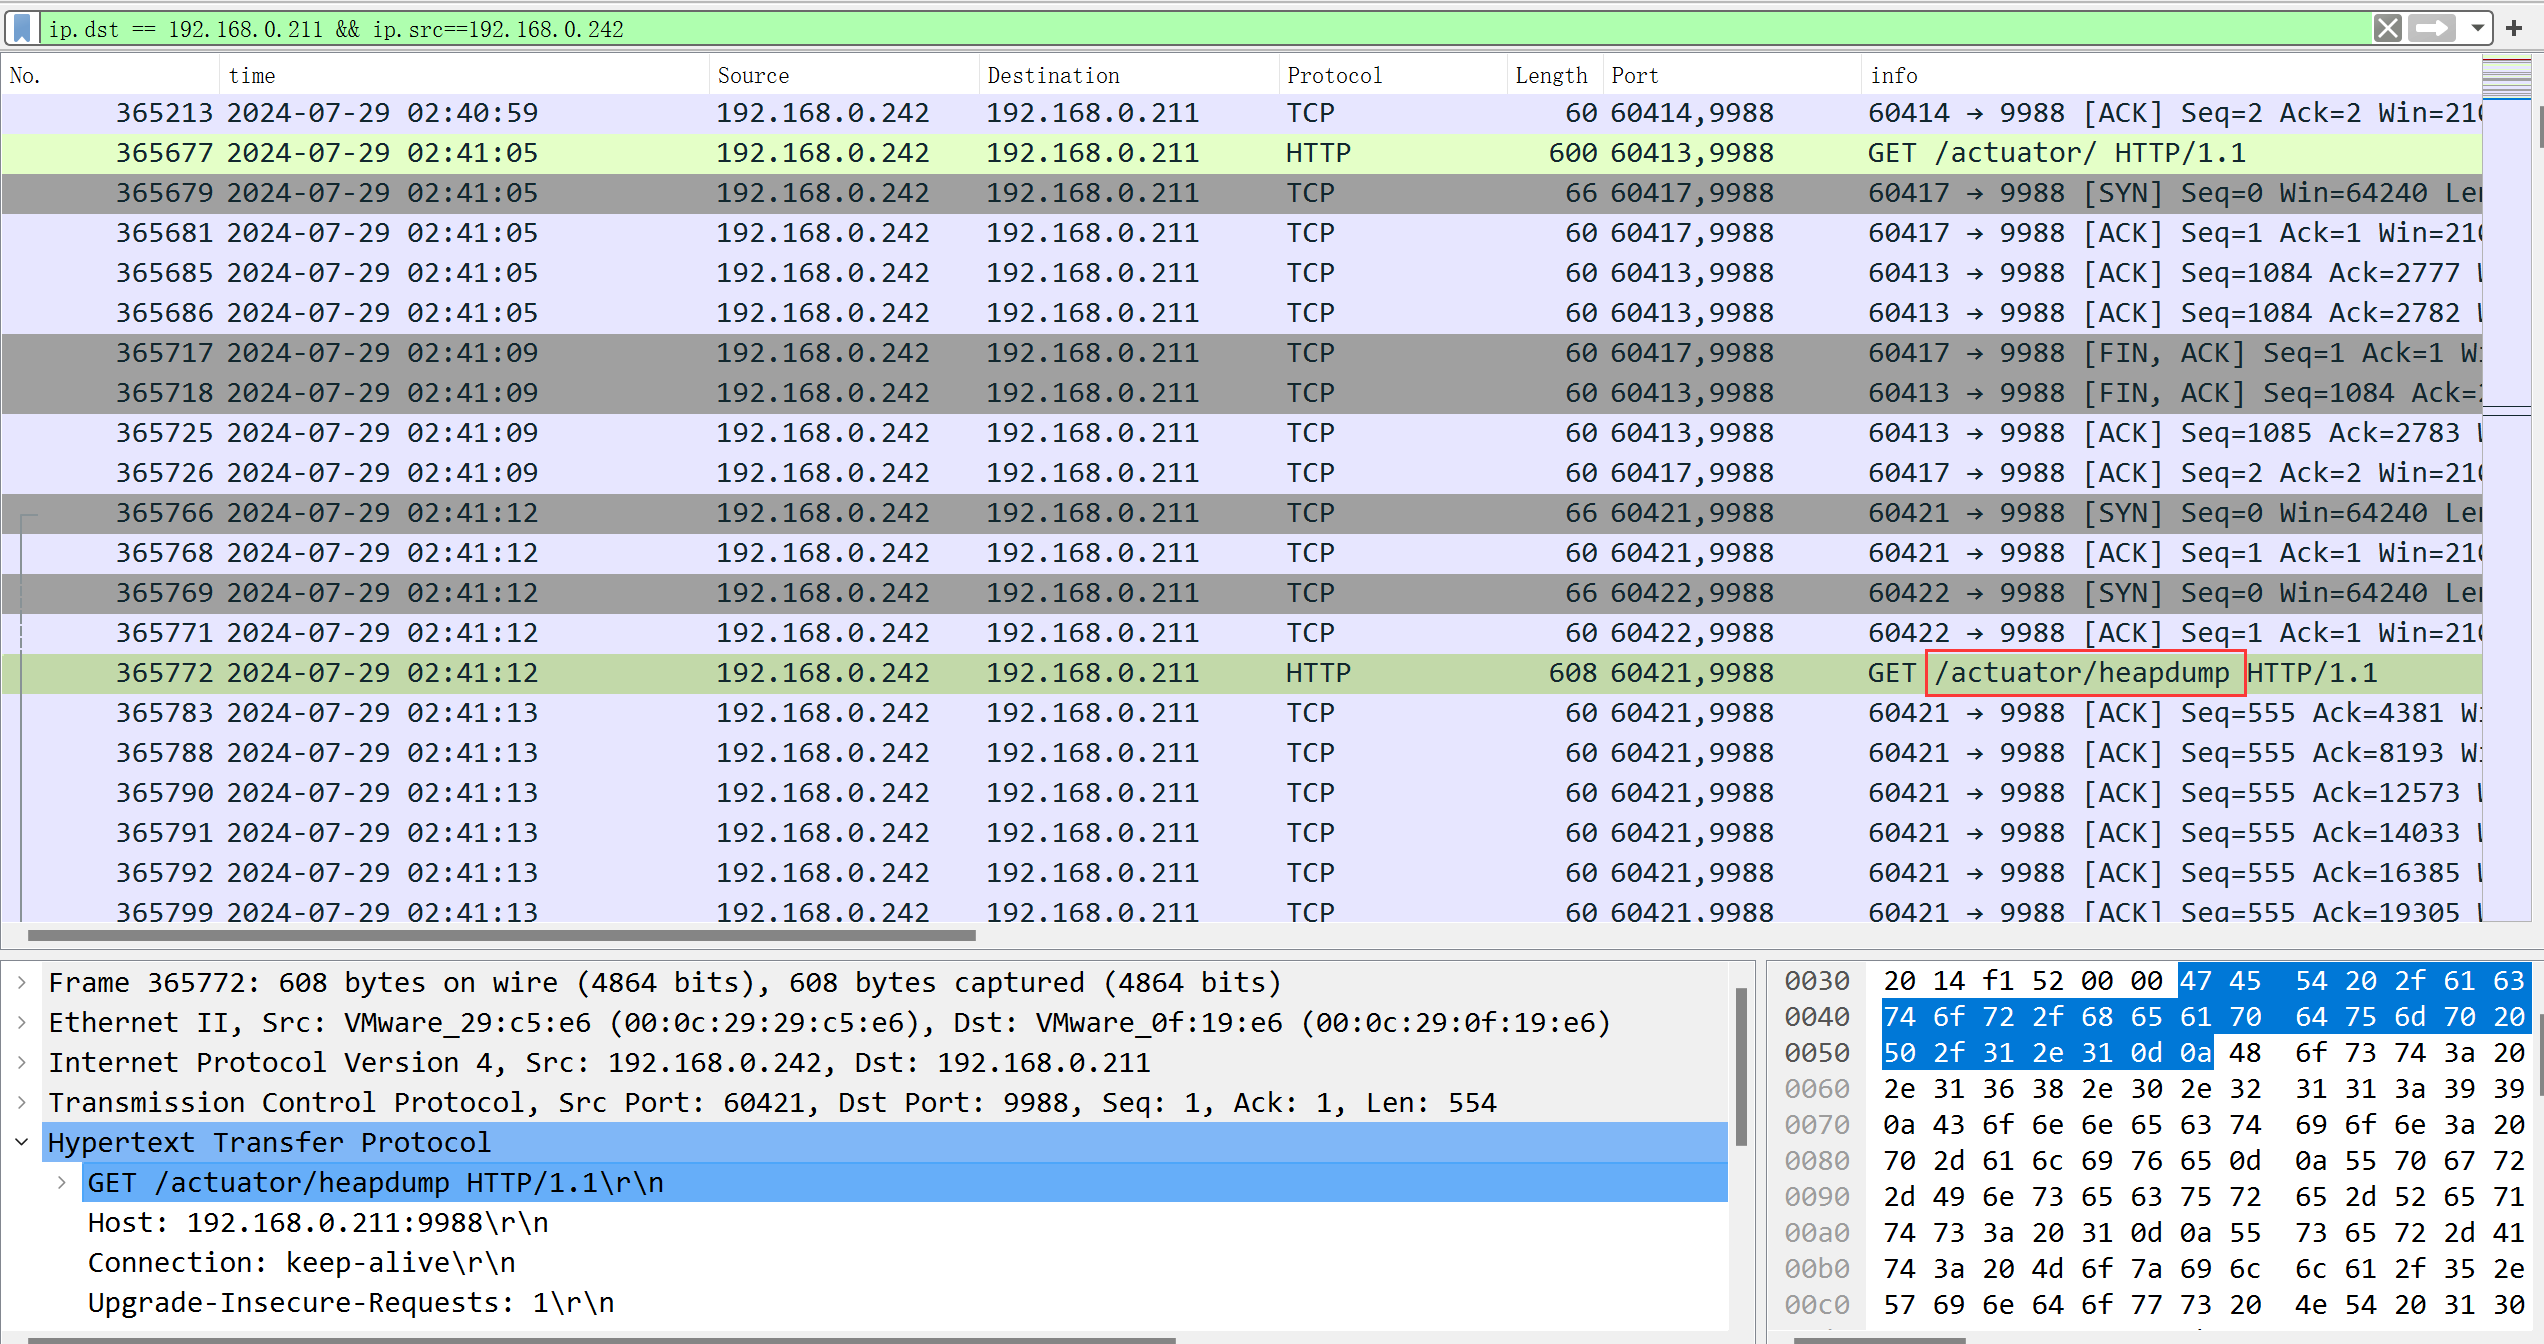Select packet 365686 Ack=2782 row
Viewport: 2544px width, 1344px height.
tap(1242, 313)
